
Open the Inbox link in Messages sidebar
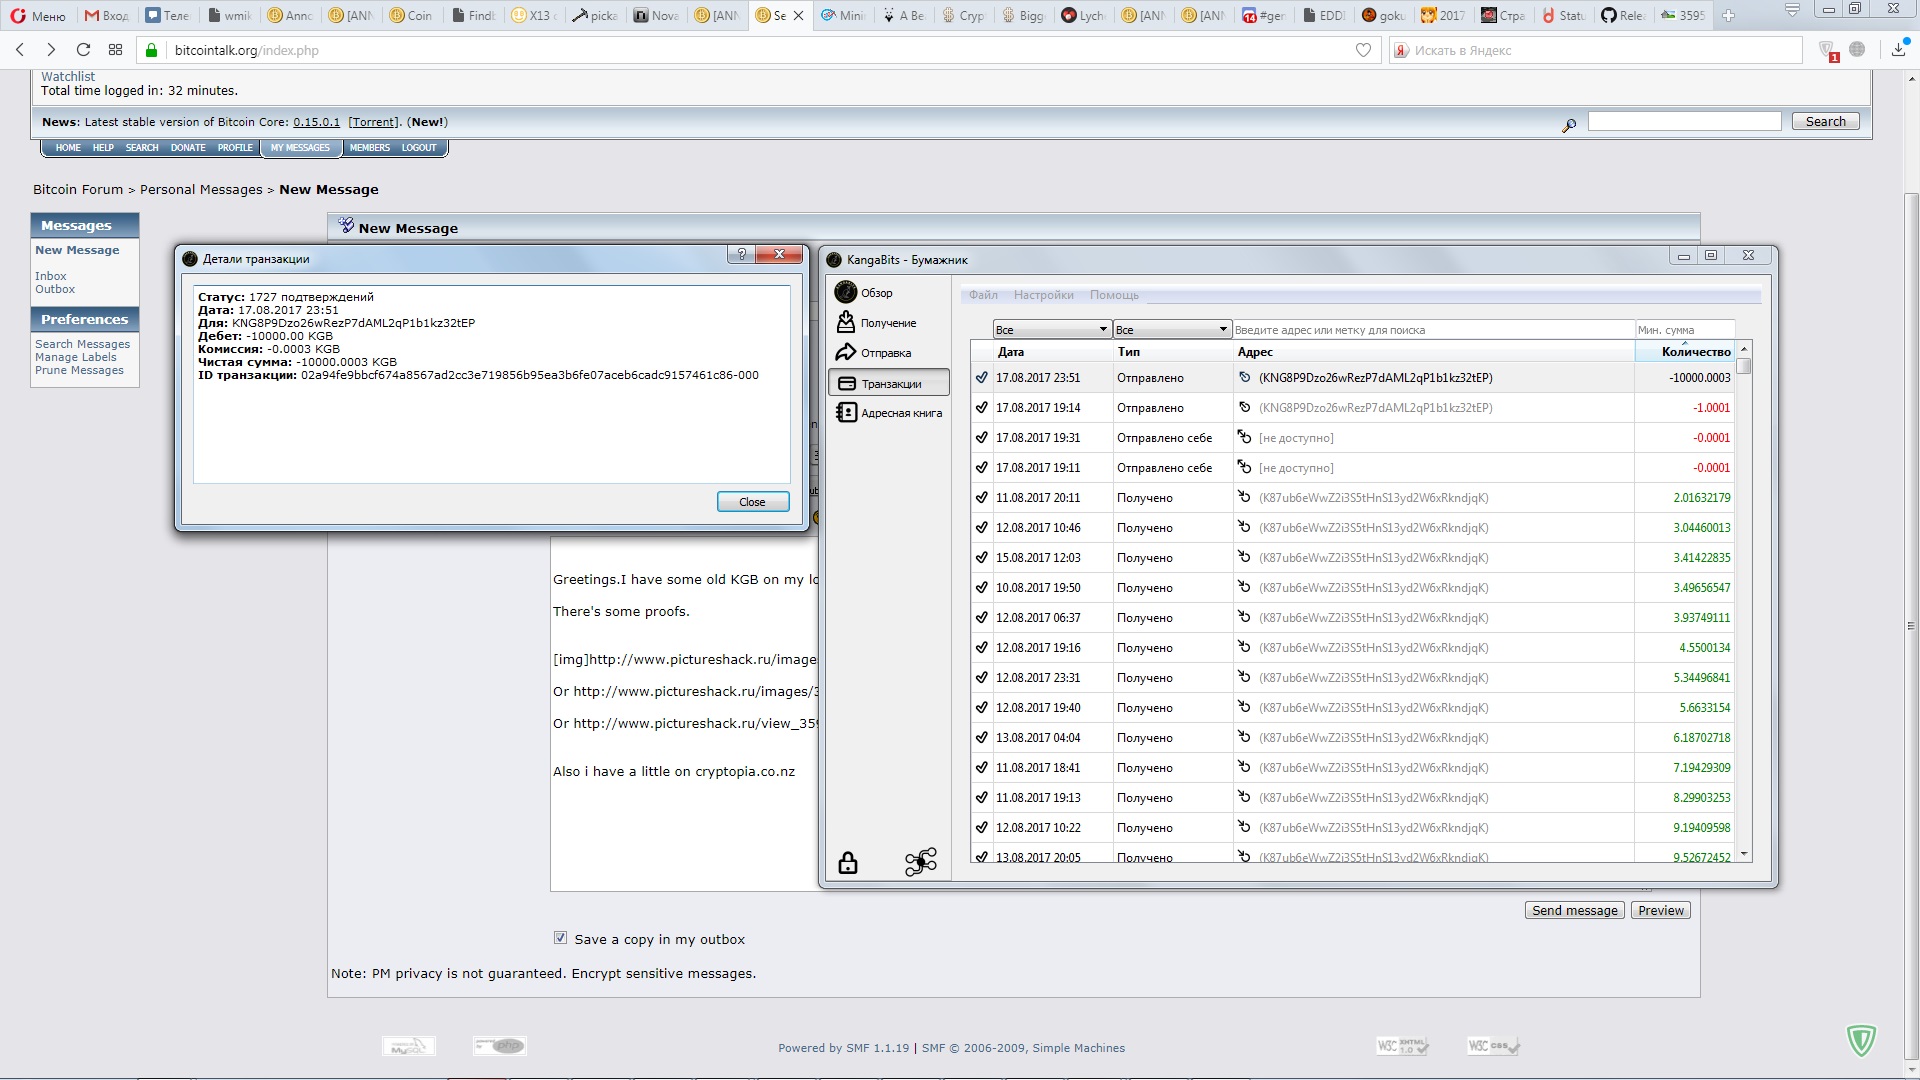[x=51, y=276]
